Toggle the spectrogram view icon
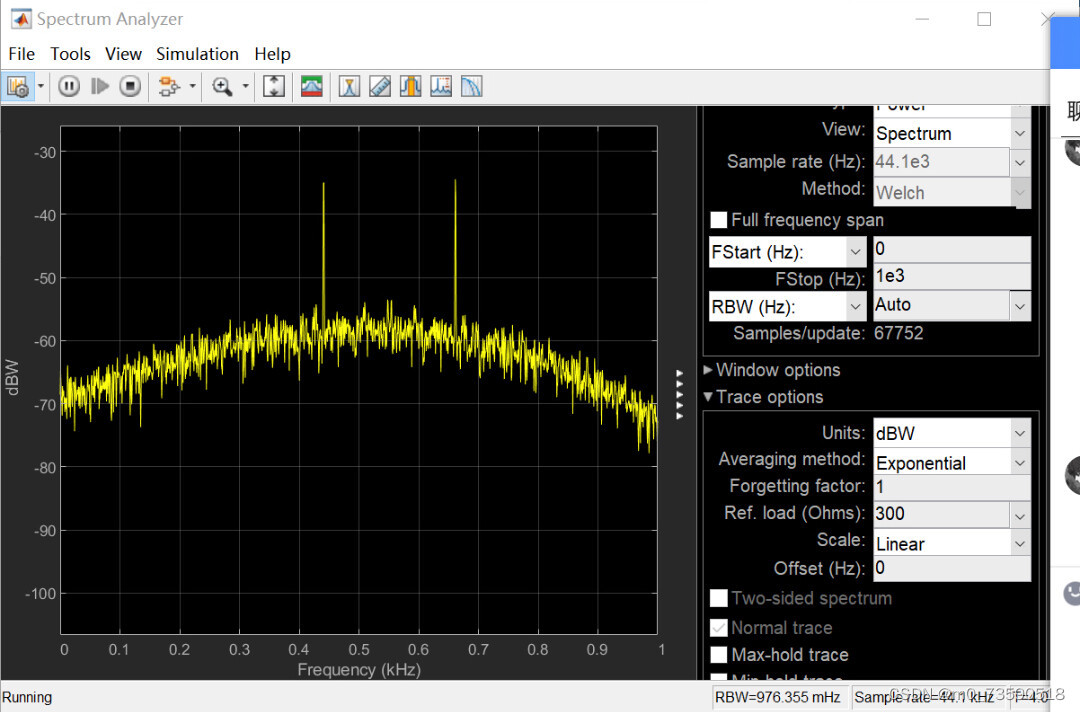Image resolution: width=1080 pixels, height=712 pixels. [311, 86]
